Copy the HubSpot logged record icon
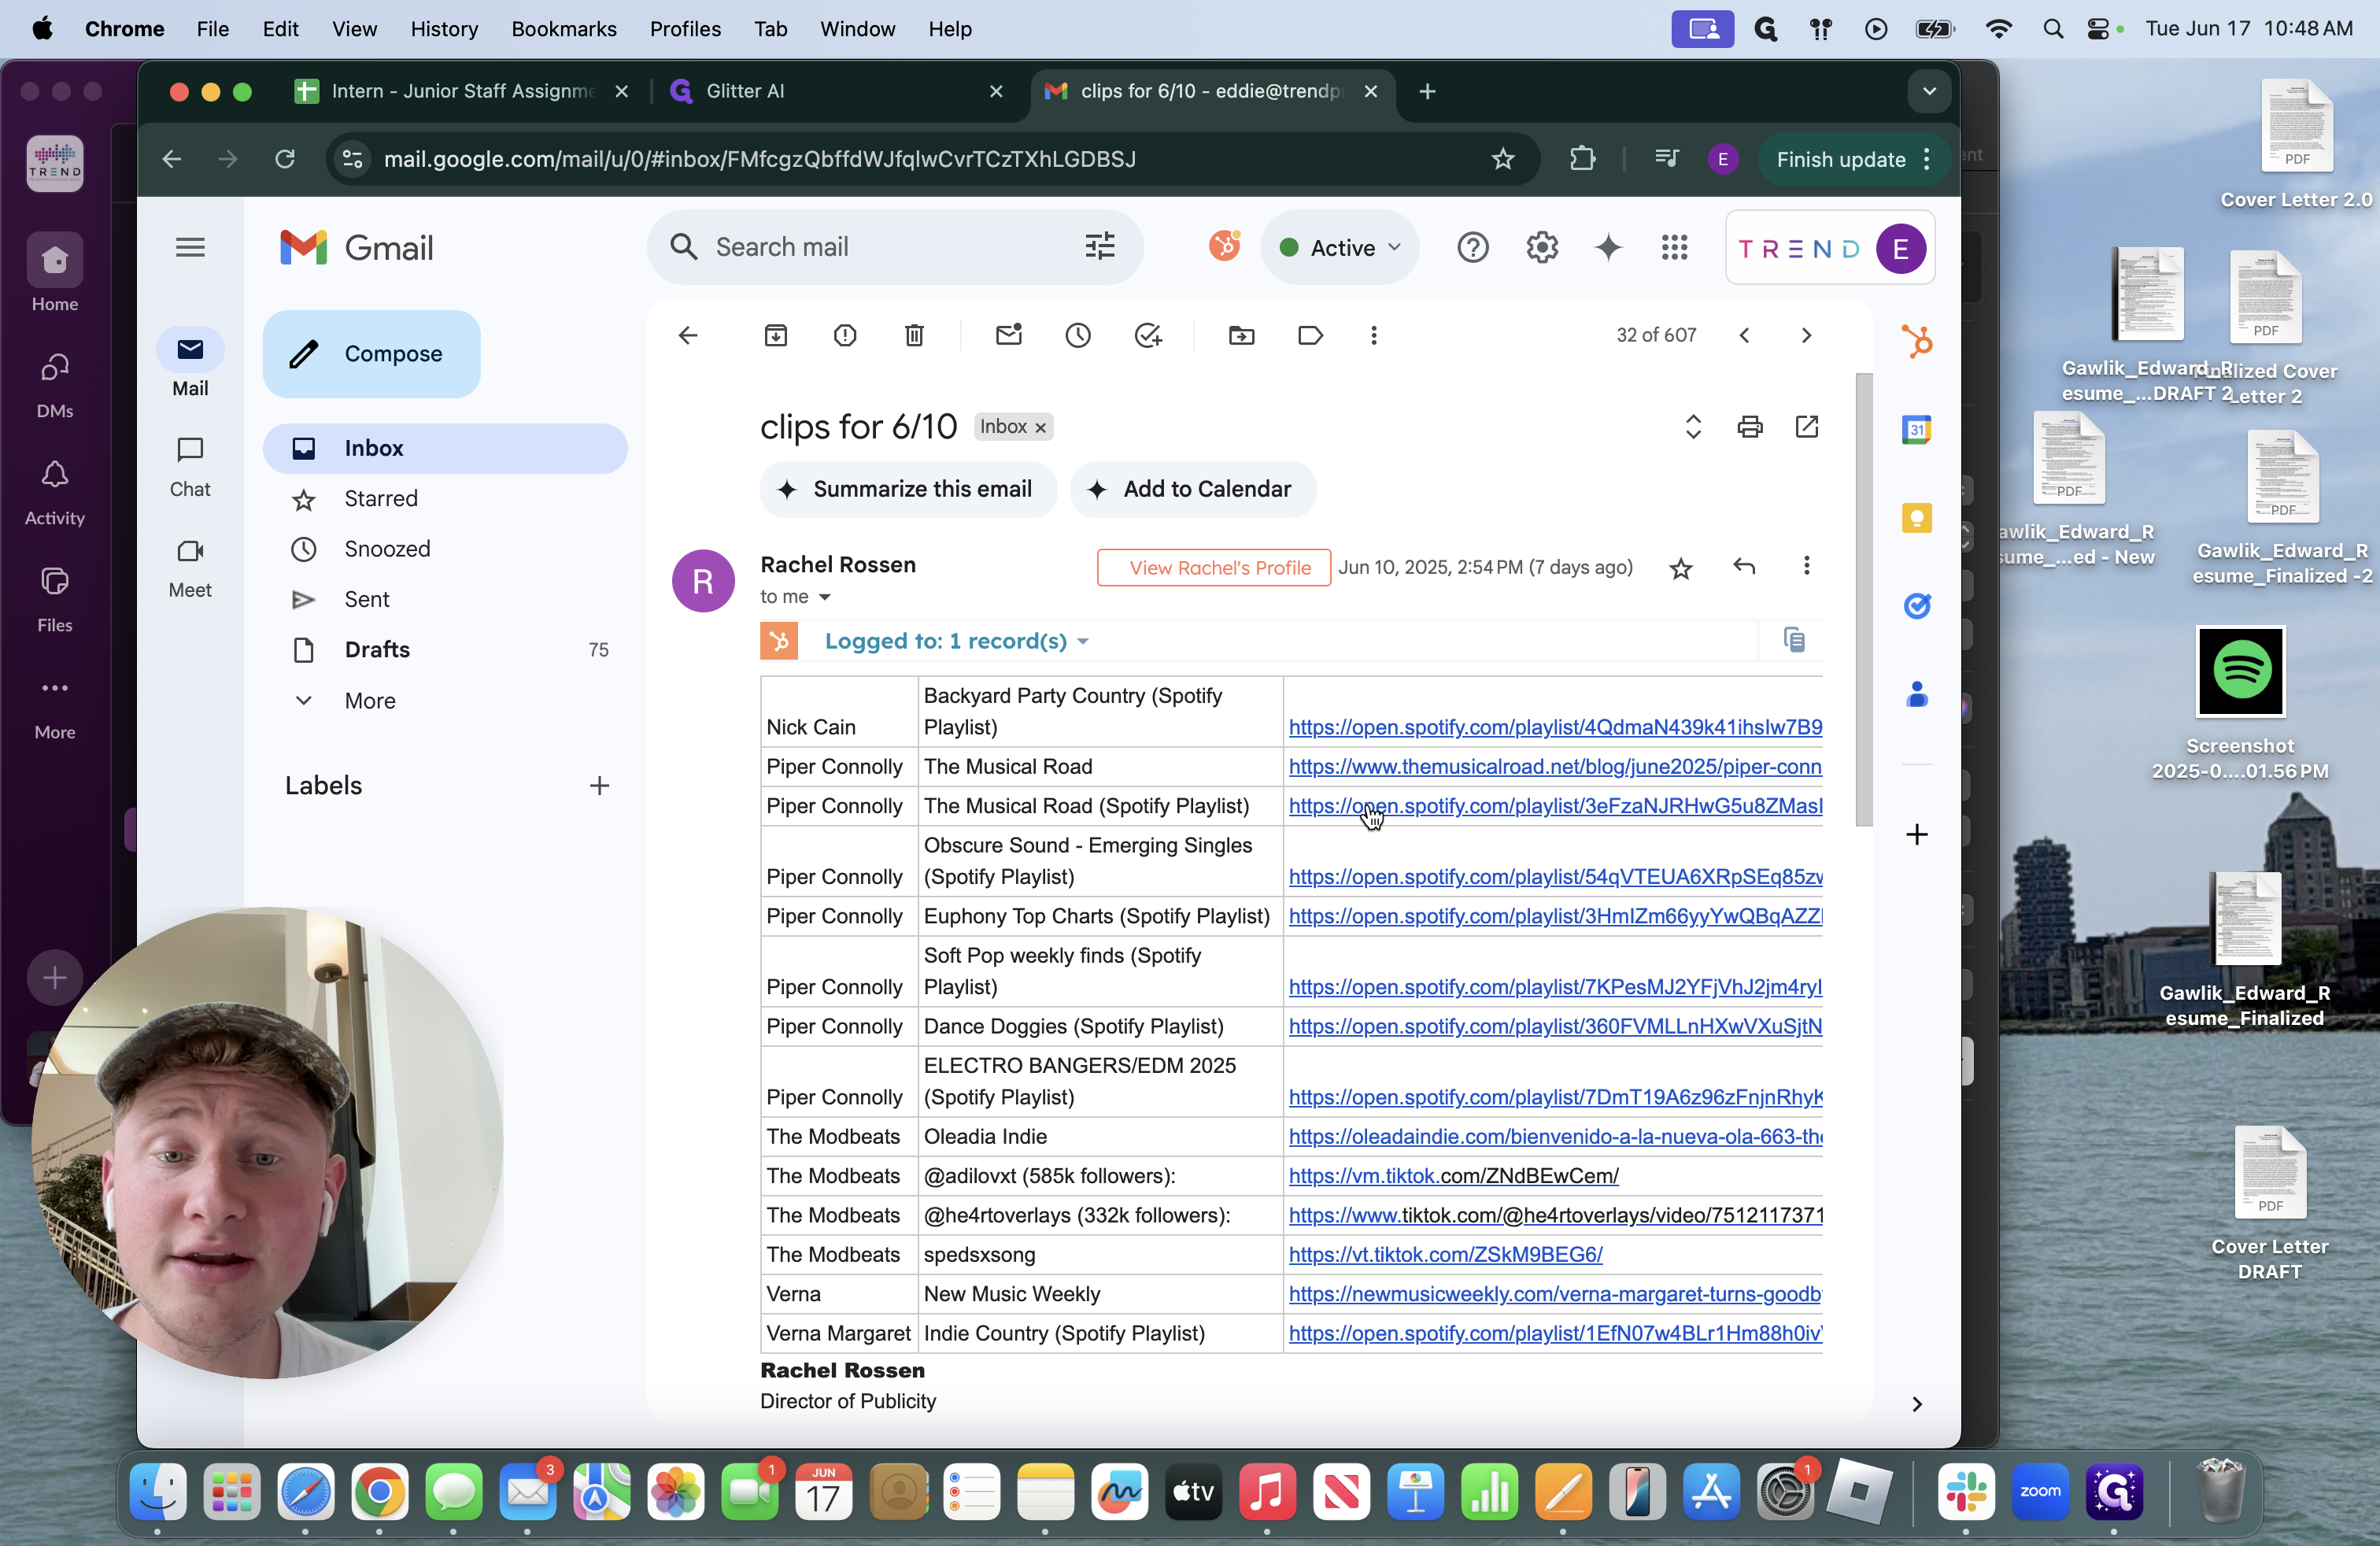The height and width of the screenshot is (1546, 2380). 1794,640
